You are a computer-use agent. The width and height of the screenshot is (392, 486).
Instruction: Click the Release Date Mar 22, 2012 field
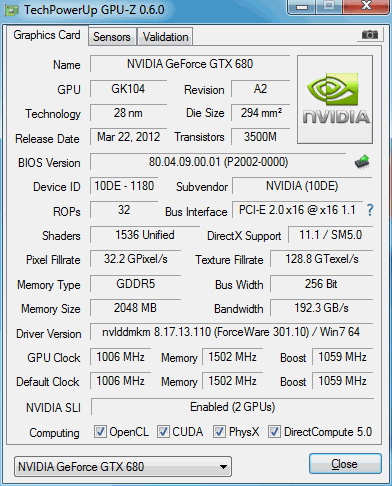128,137
